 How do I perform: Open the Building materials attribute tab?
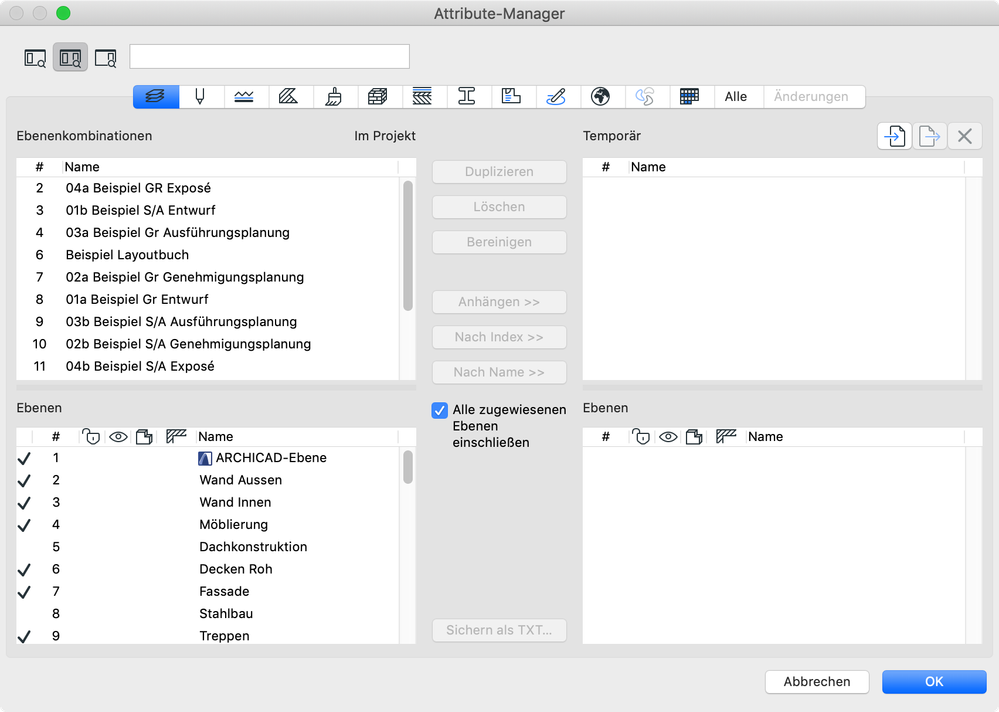point(378,97)
